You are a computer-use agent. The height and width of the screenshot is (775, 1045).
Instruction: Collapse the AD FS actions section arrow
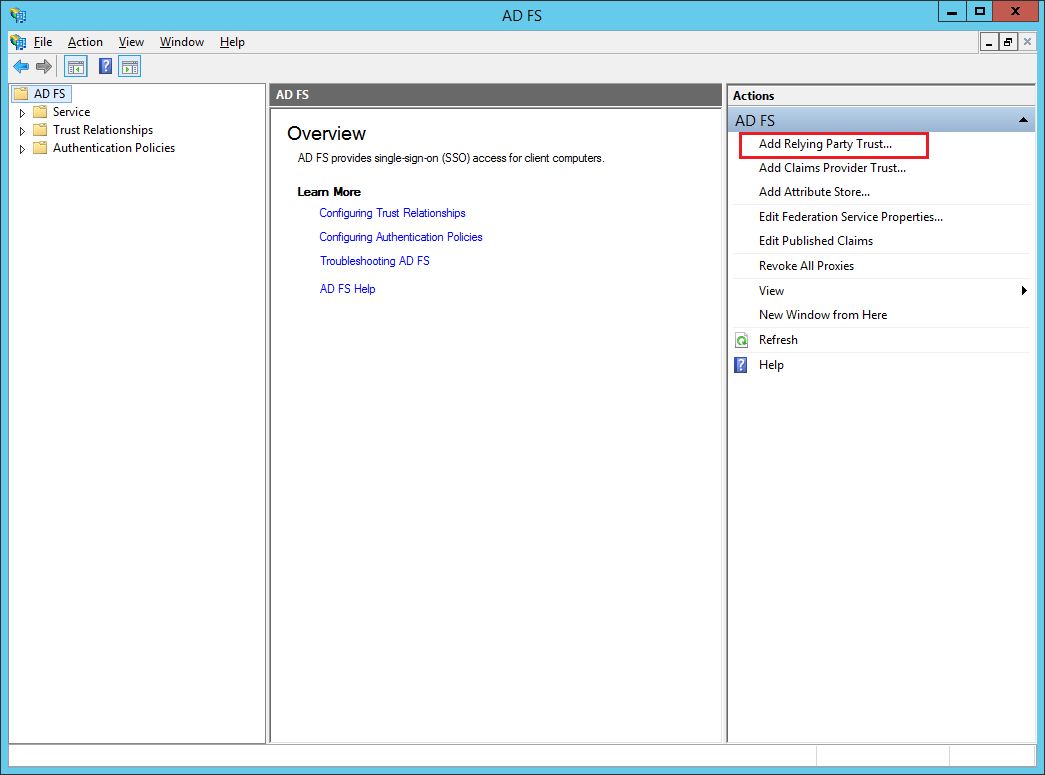[x=1023, y=120]
